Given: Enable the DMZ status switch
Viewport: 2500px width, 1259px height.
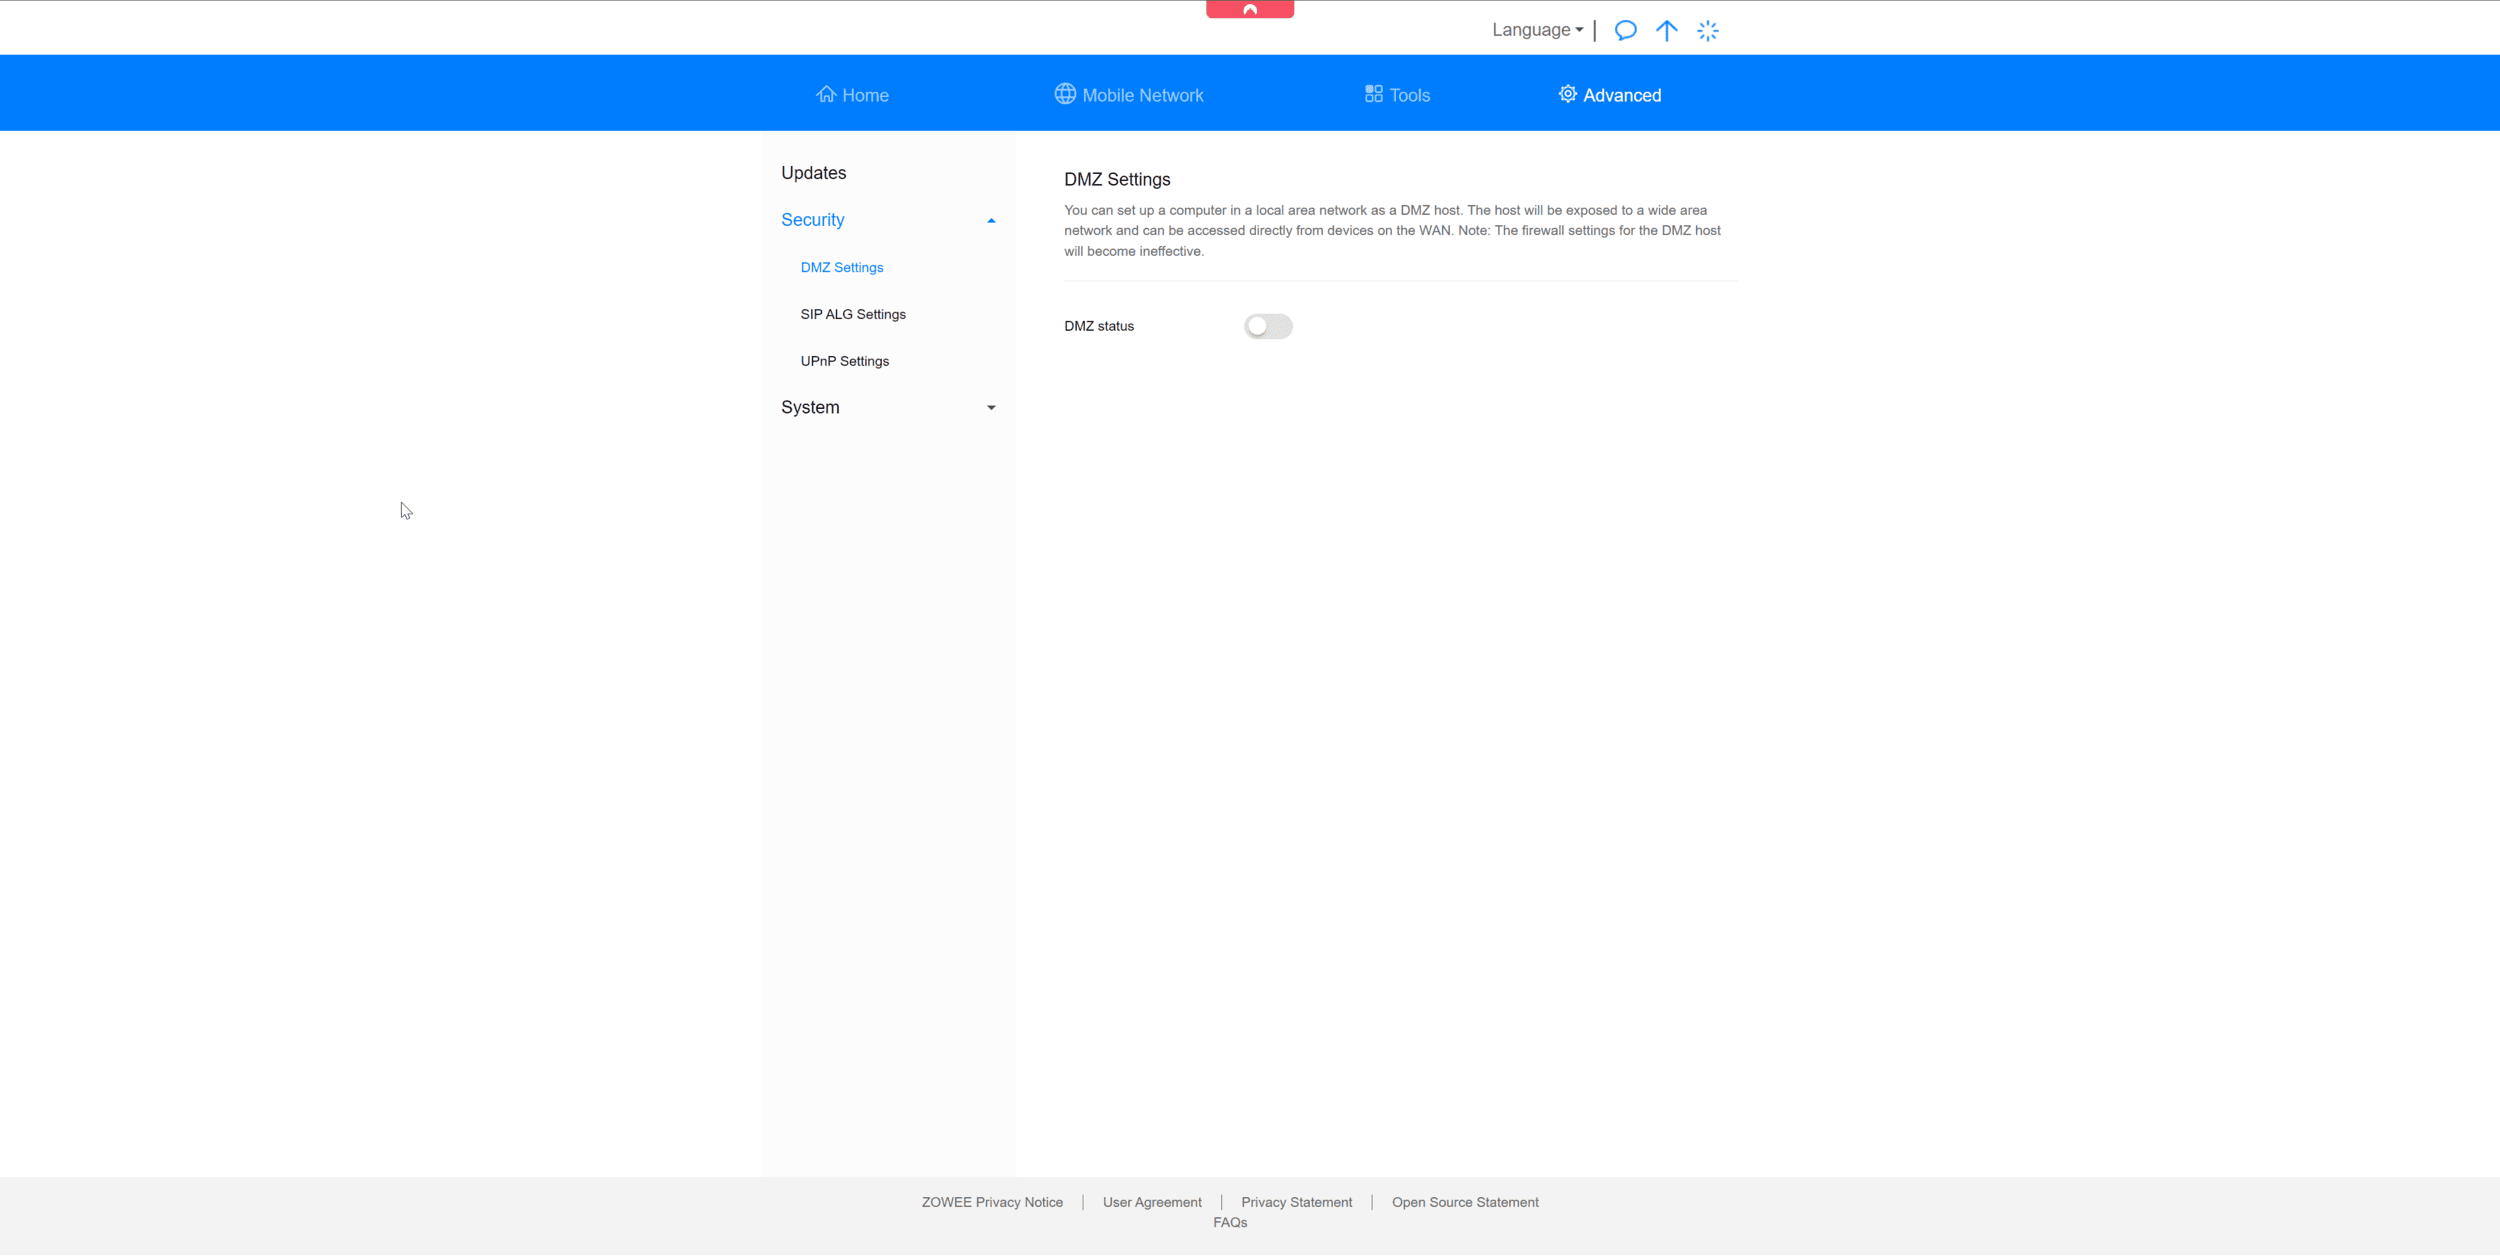Looking at the screenshot, I should point(1268,327).
